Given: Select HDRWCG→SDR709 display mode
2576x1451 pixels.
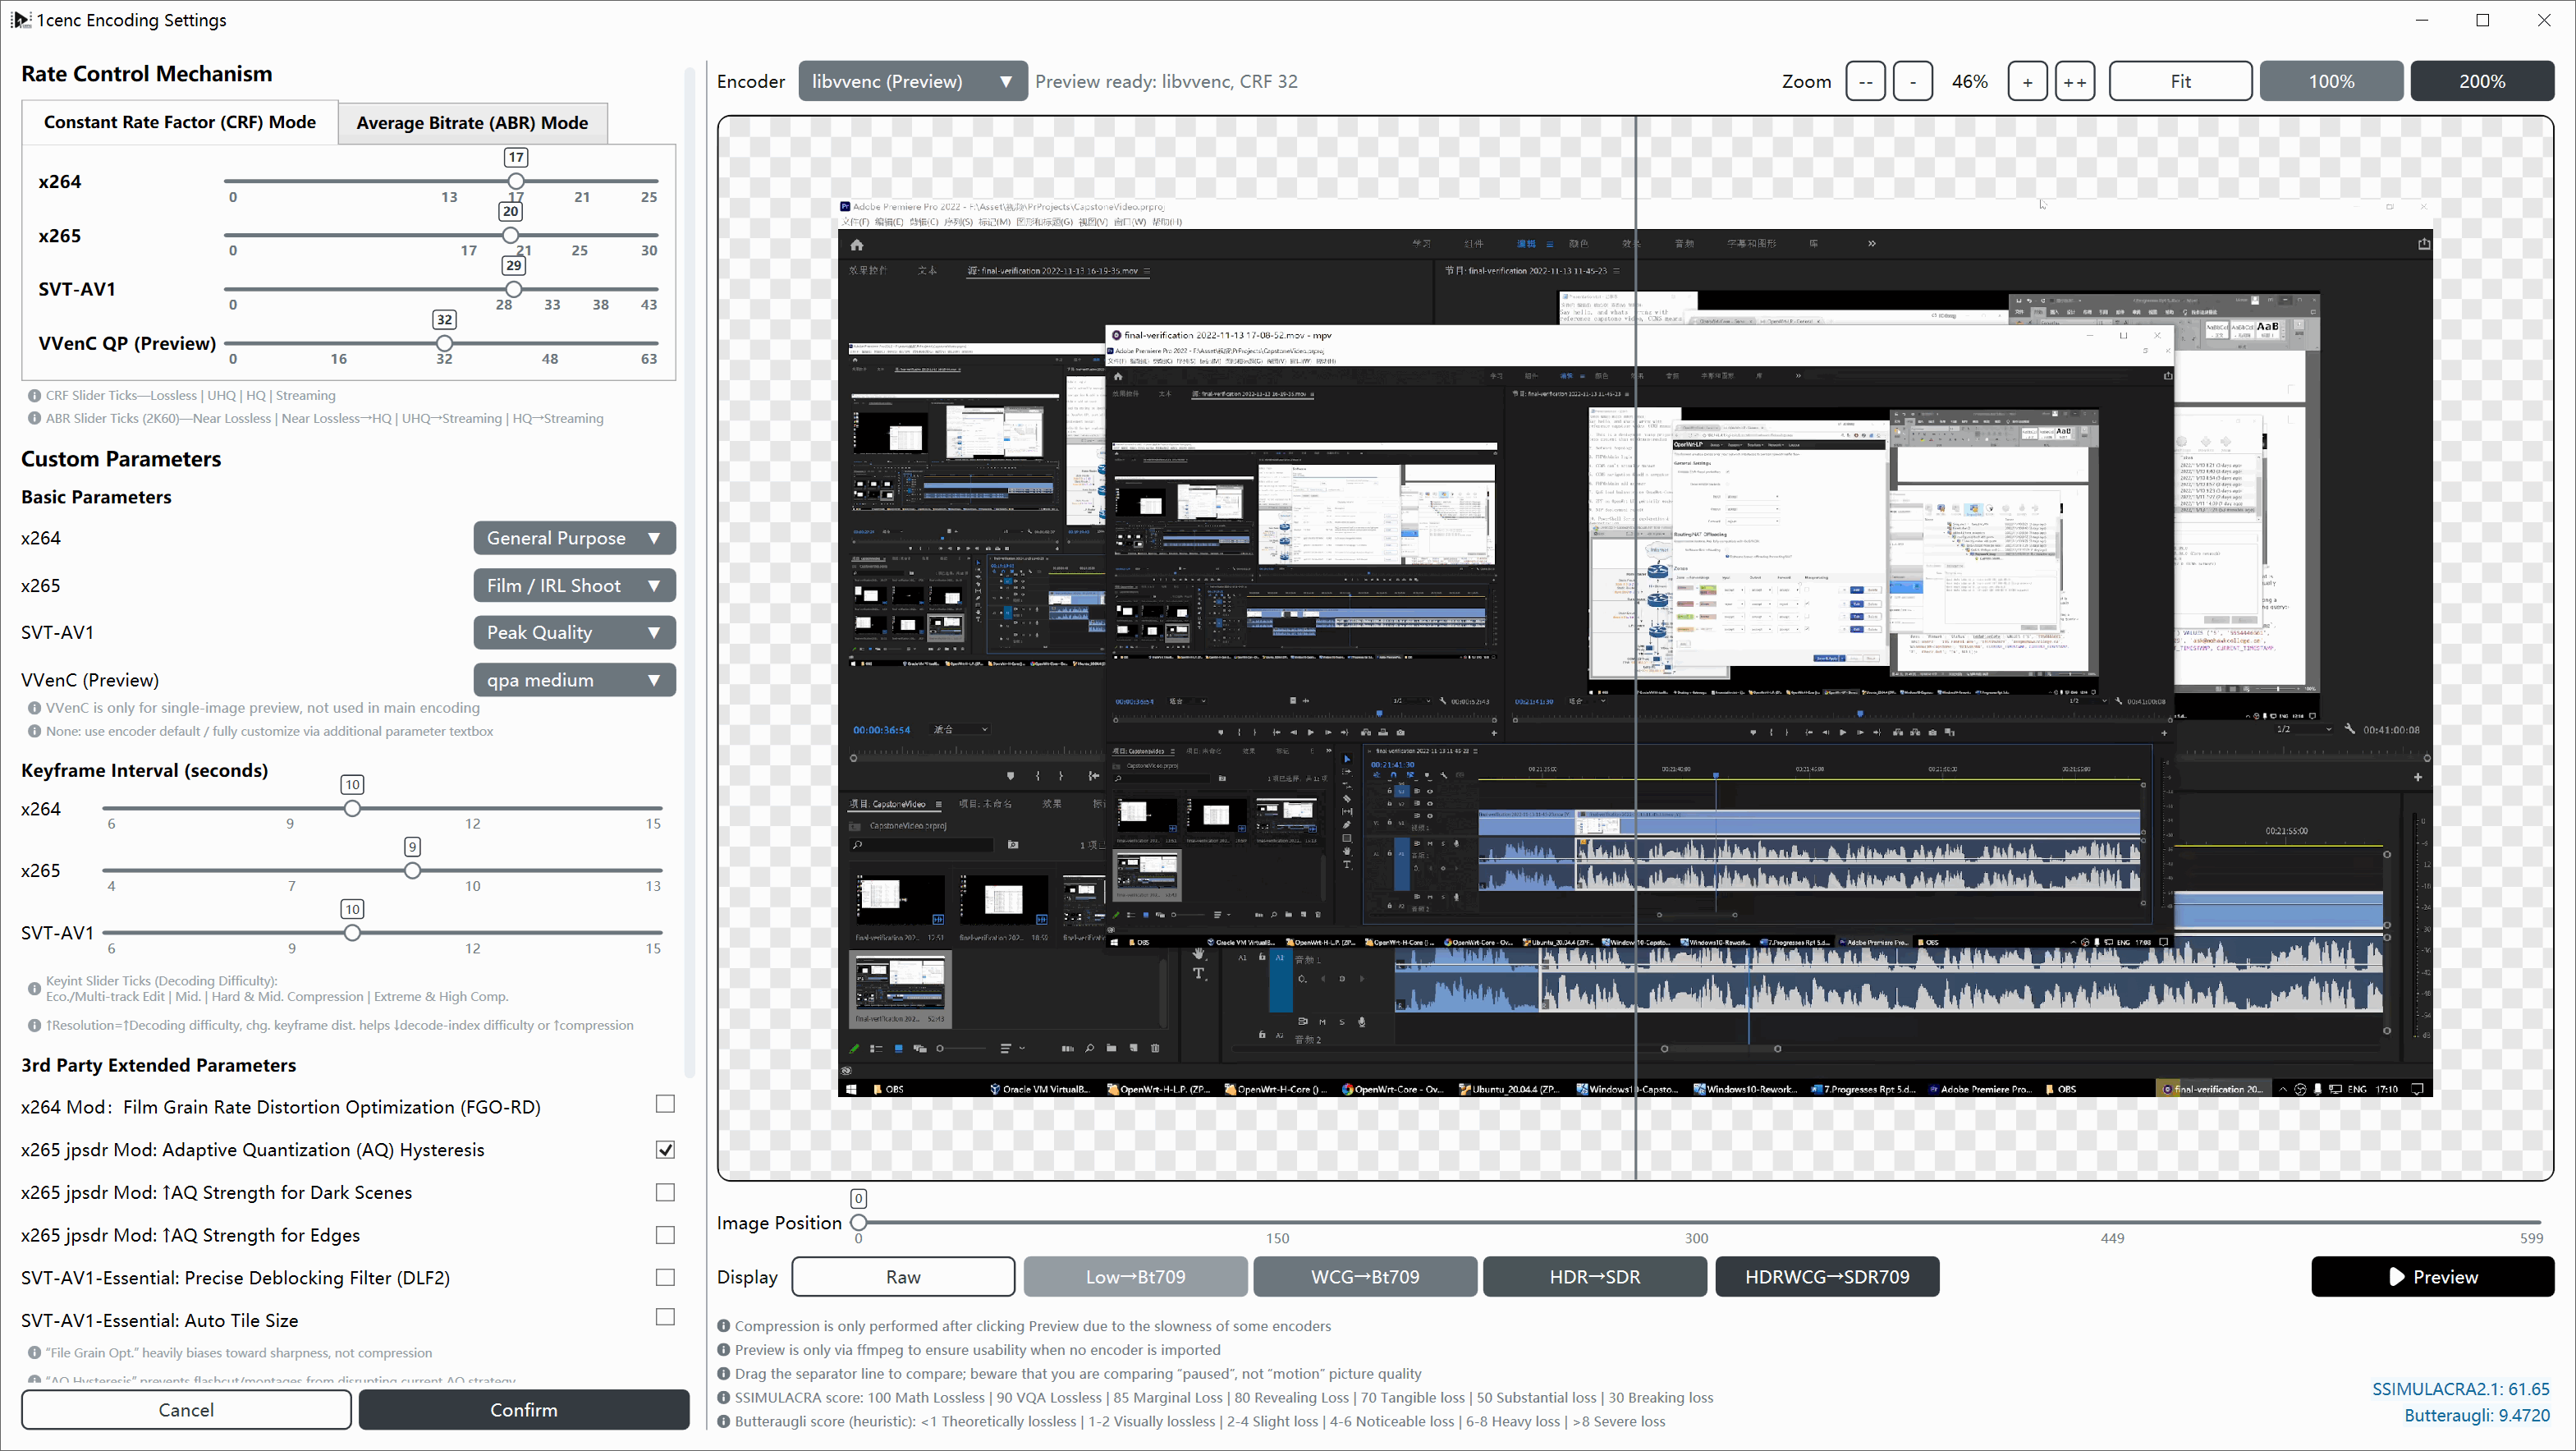Looking at the screenshot, I should (x=1827, y=1277).
